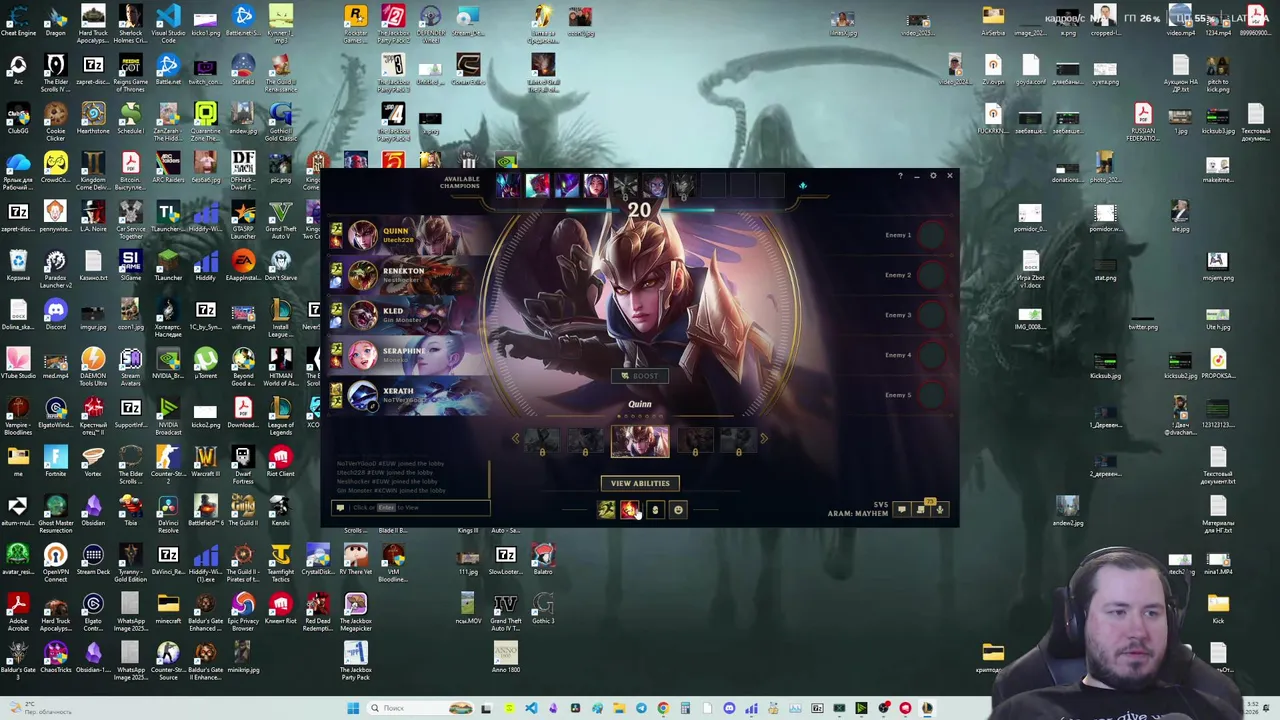
Task: Open the Recycle Bin (Корзина) icon
Action: pos(18,266)
